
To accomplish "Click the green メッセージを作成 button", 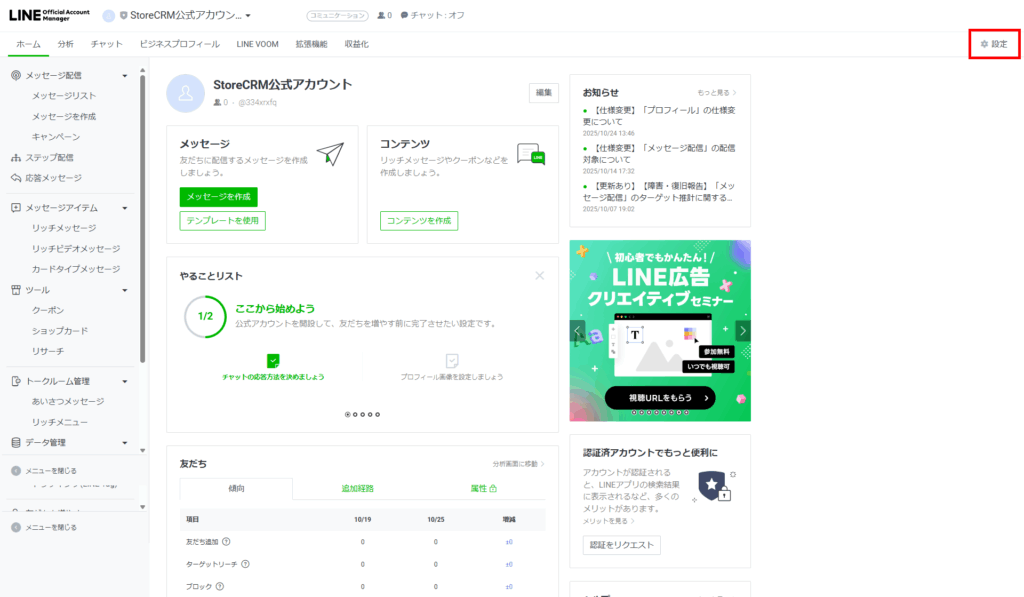I will tap(218, 197).
